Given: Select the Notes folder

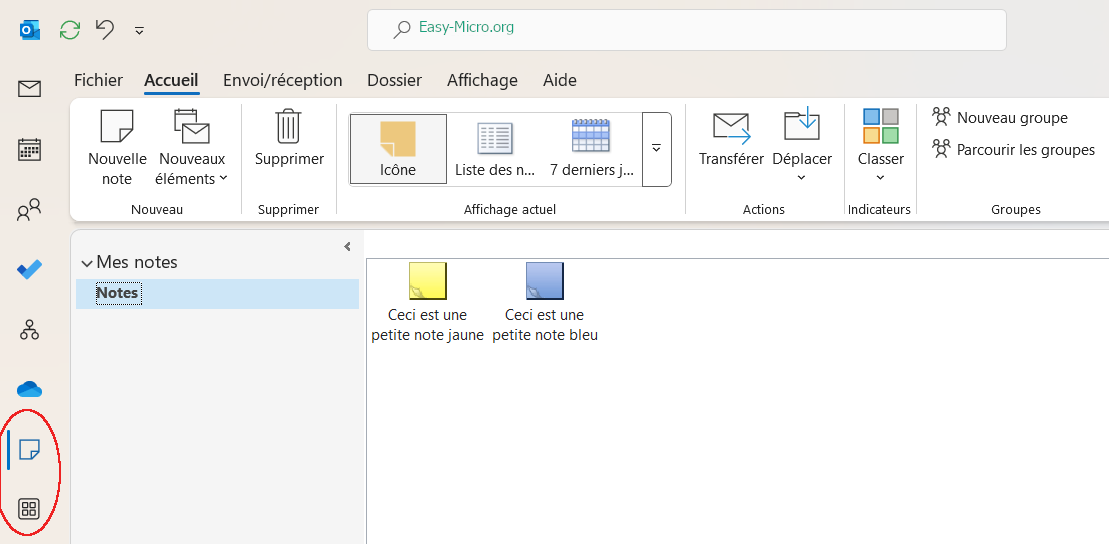Looking at the screenshot, I should [217, 293].
